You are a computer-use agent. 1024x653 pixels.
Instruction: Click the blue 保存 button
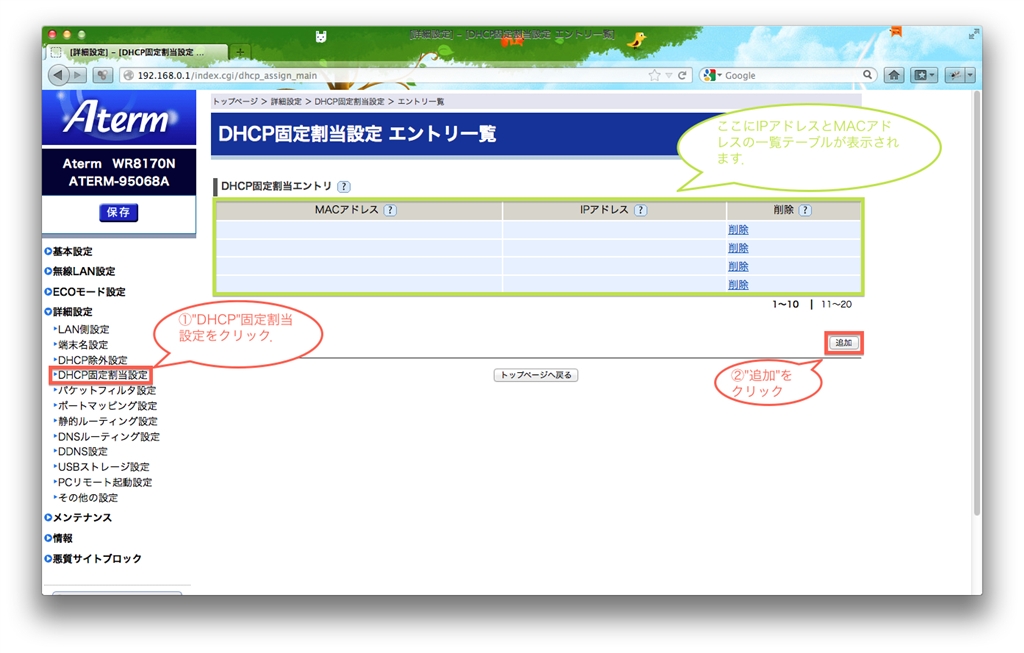pyautogui.click(x=118, y=212)
